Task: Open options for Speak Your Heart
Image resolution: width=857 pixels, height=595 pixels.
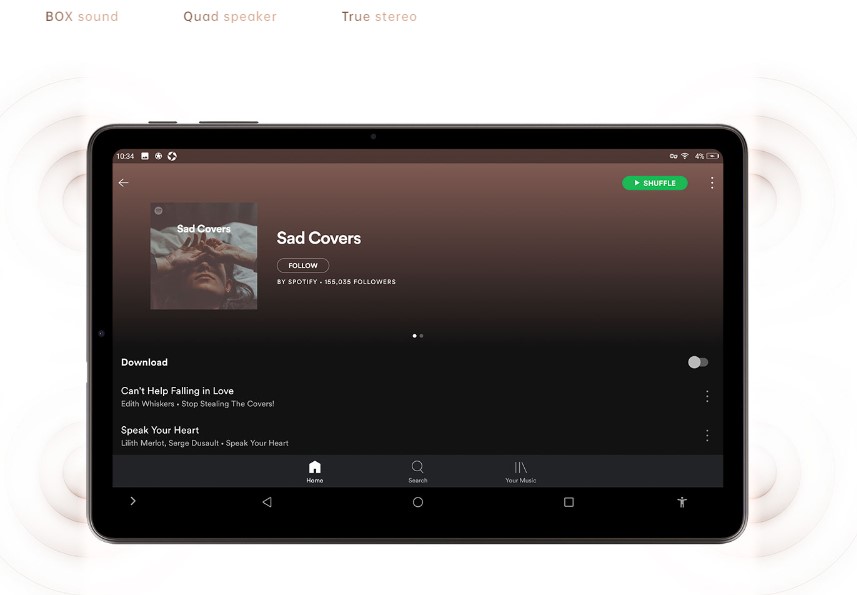Action: pyautogui.click(x=707, y=435)
